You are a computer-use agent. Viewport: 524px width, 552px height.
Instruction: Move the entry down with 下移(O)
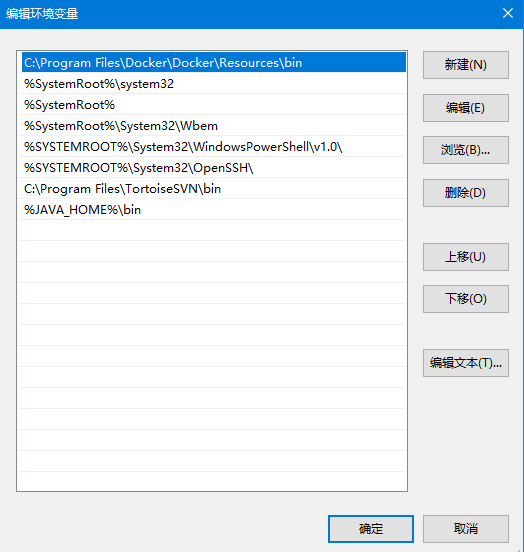click(466, 299)
